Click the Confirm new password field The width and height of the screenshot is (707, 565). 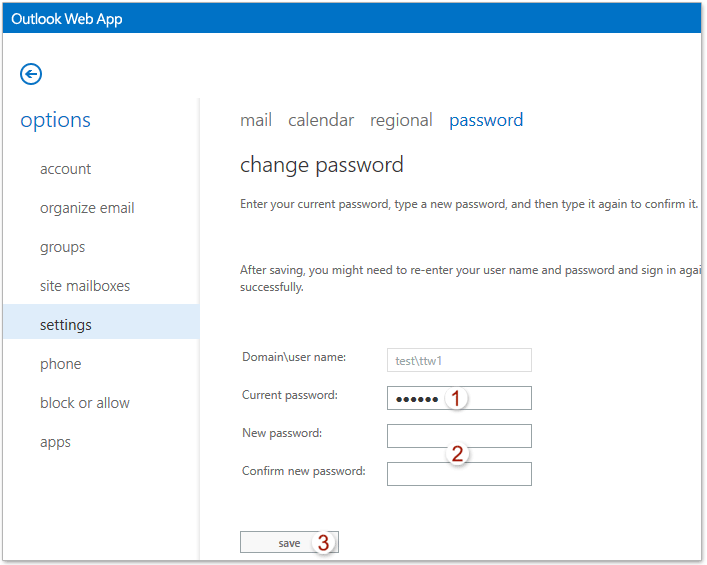pos(459,474)
